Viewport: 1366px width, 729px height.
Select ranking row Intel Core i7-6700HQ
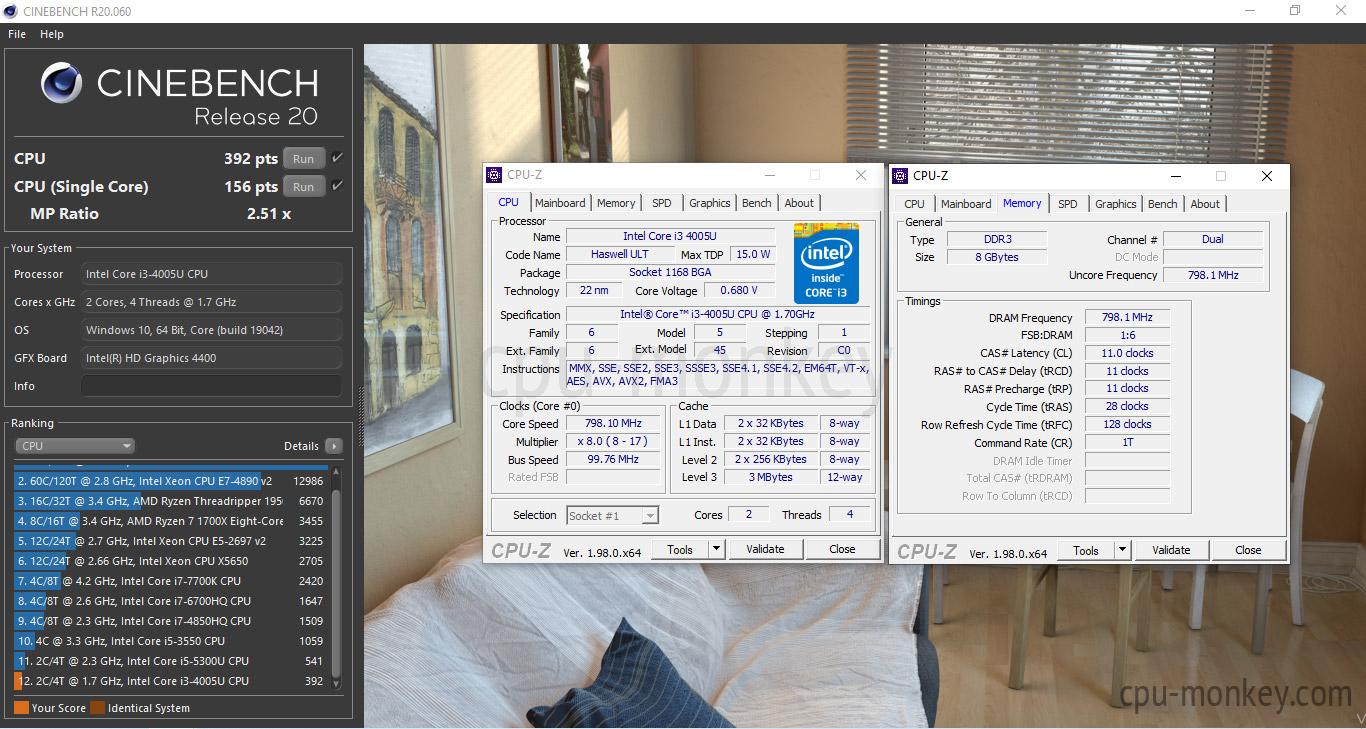coord(171,601)
